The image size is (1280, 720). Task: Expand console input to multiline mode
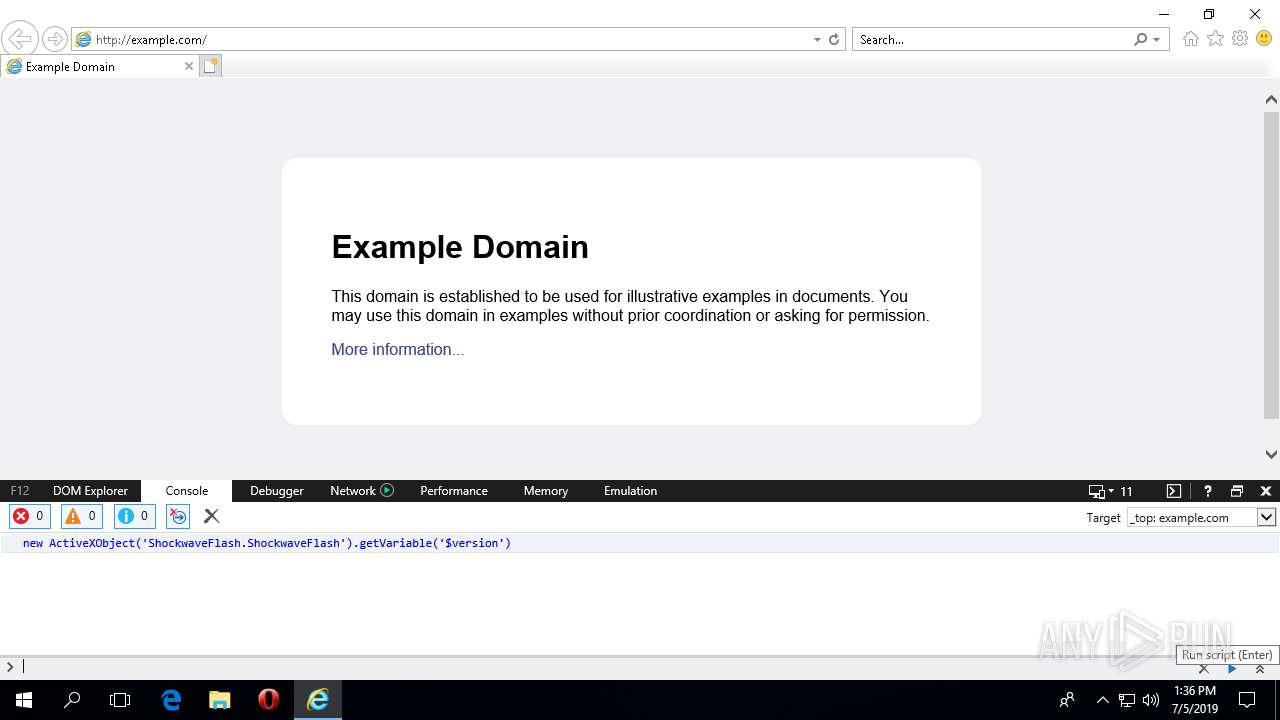[x=1260, y=669]
